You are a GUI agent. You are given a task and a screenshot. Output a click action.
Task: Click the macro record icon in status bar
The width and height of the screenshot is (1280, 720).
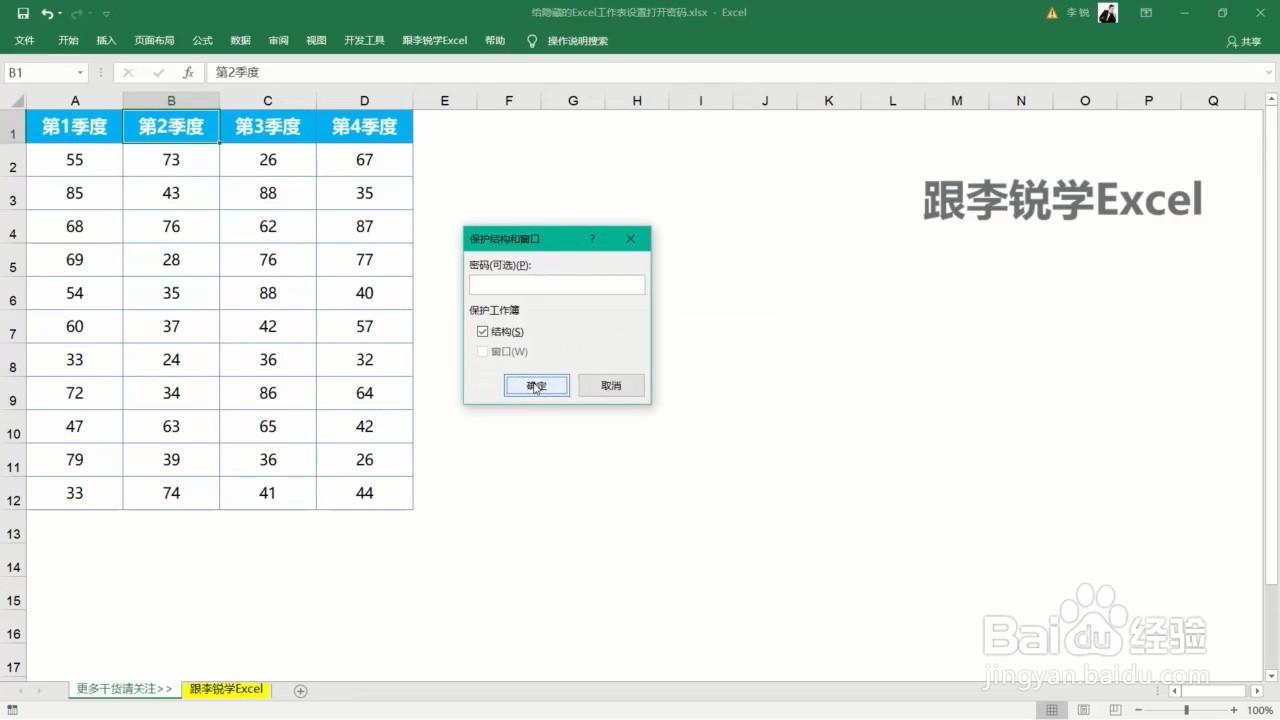point(12,710)
